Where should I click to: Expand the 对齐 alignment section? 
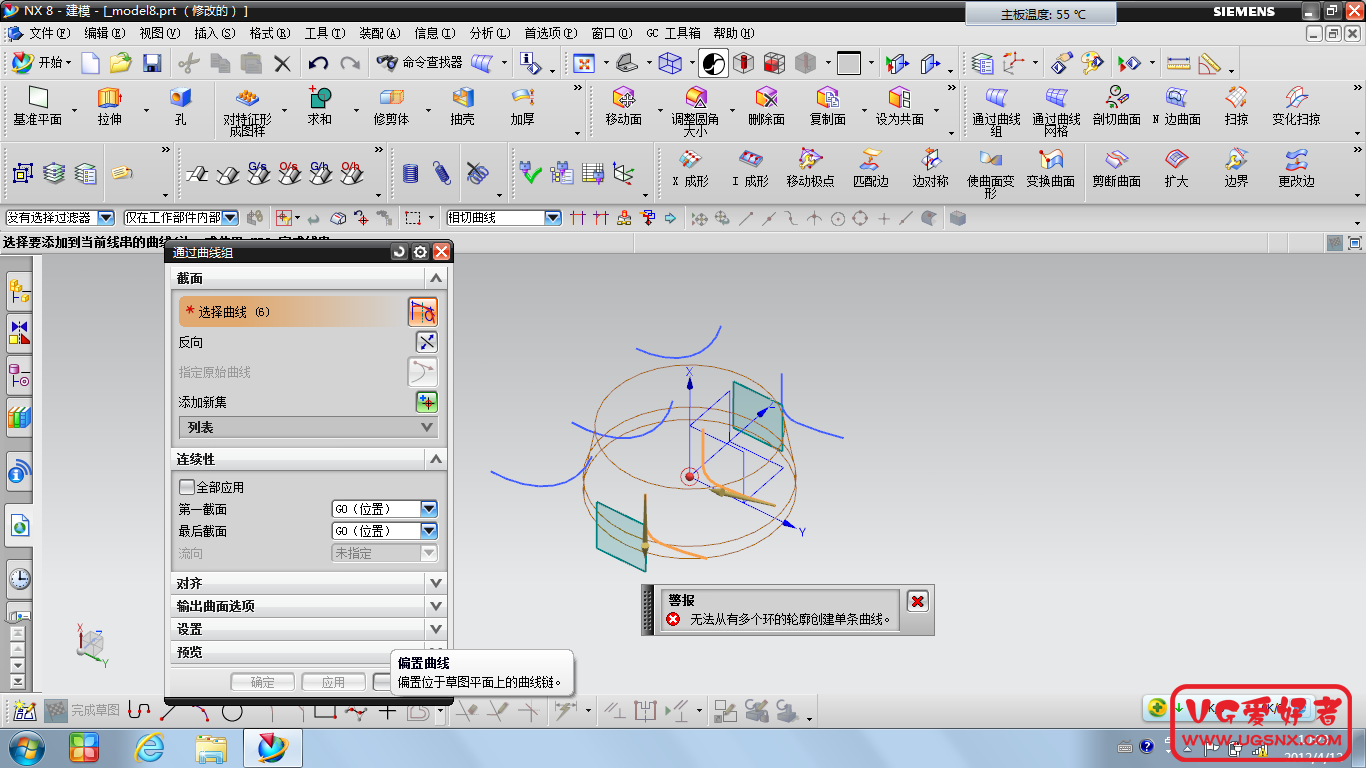[x=309, y=583]
